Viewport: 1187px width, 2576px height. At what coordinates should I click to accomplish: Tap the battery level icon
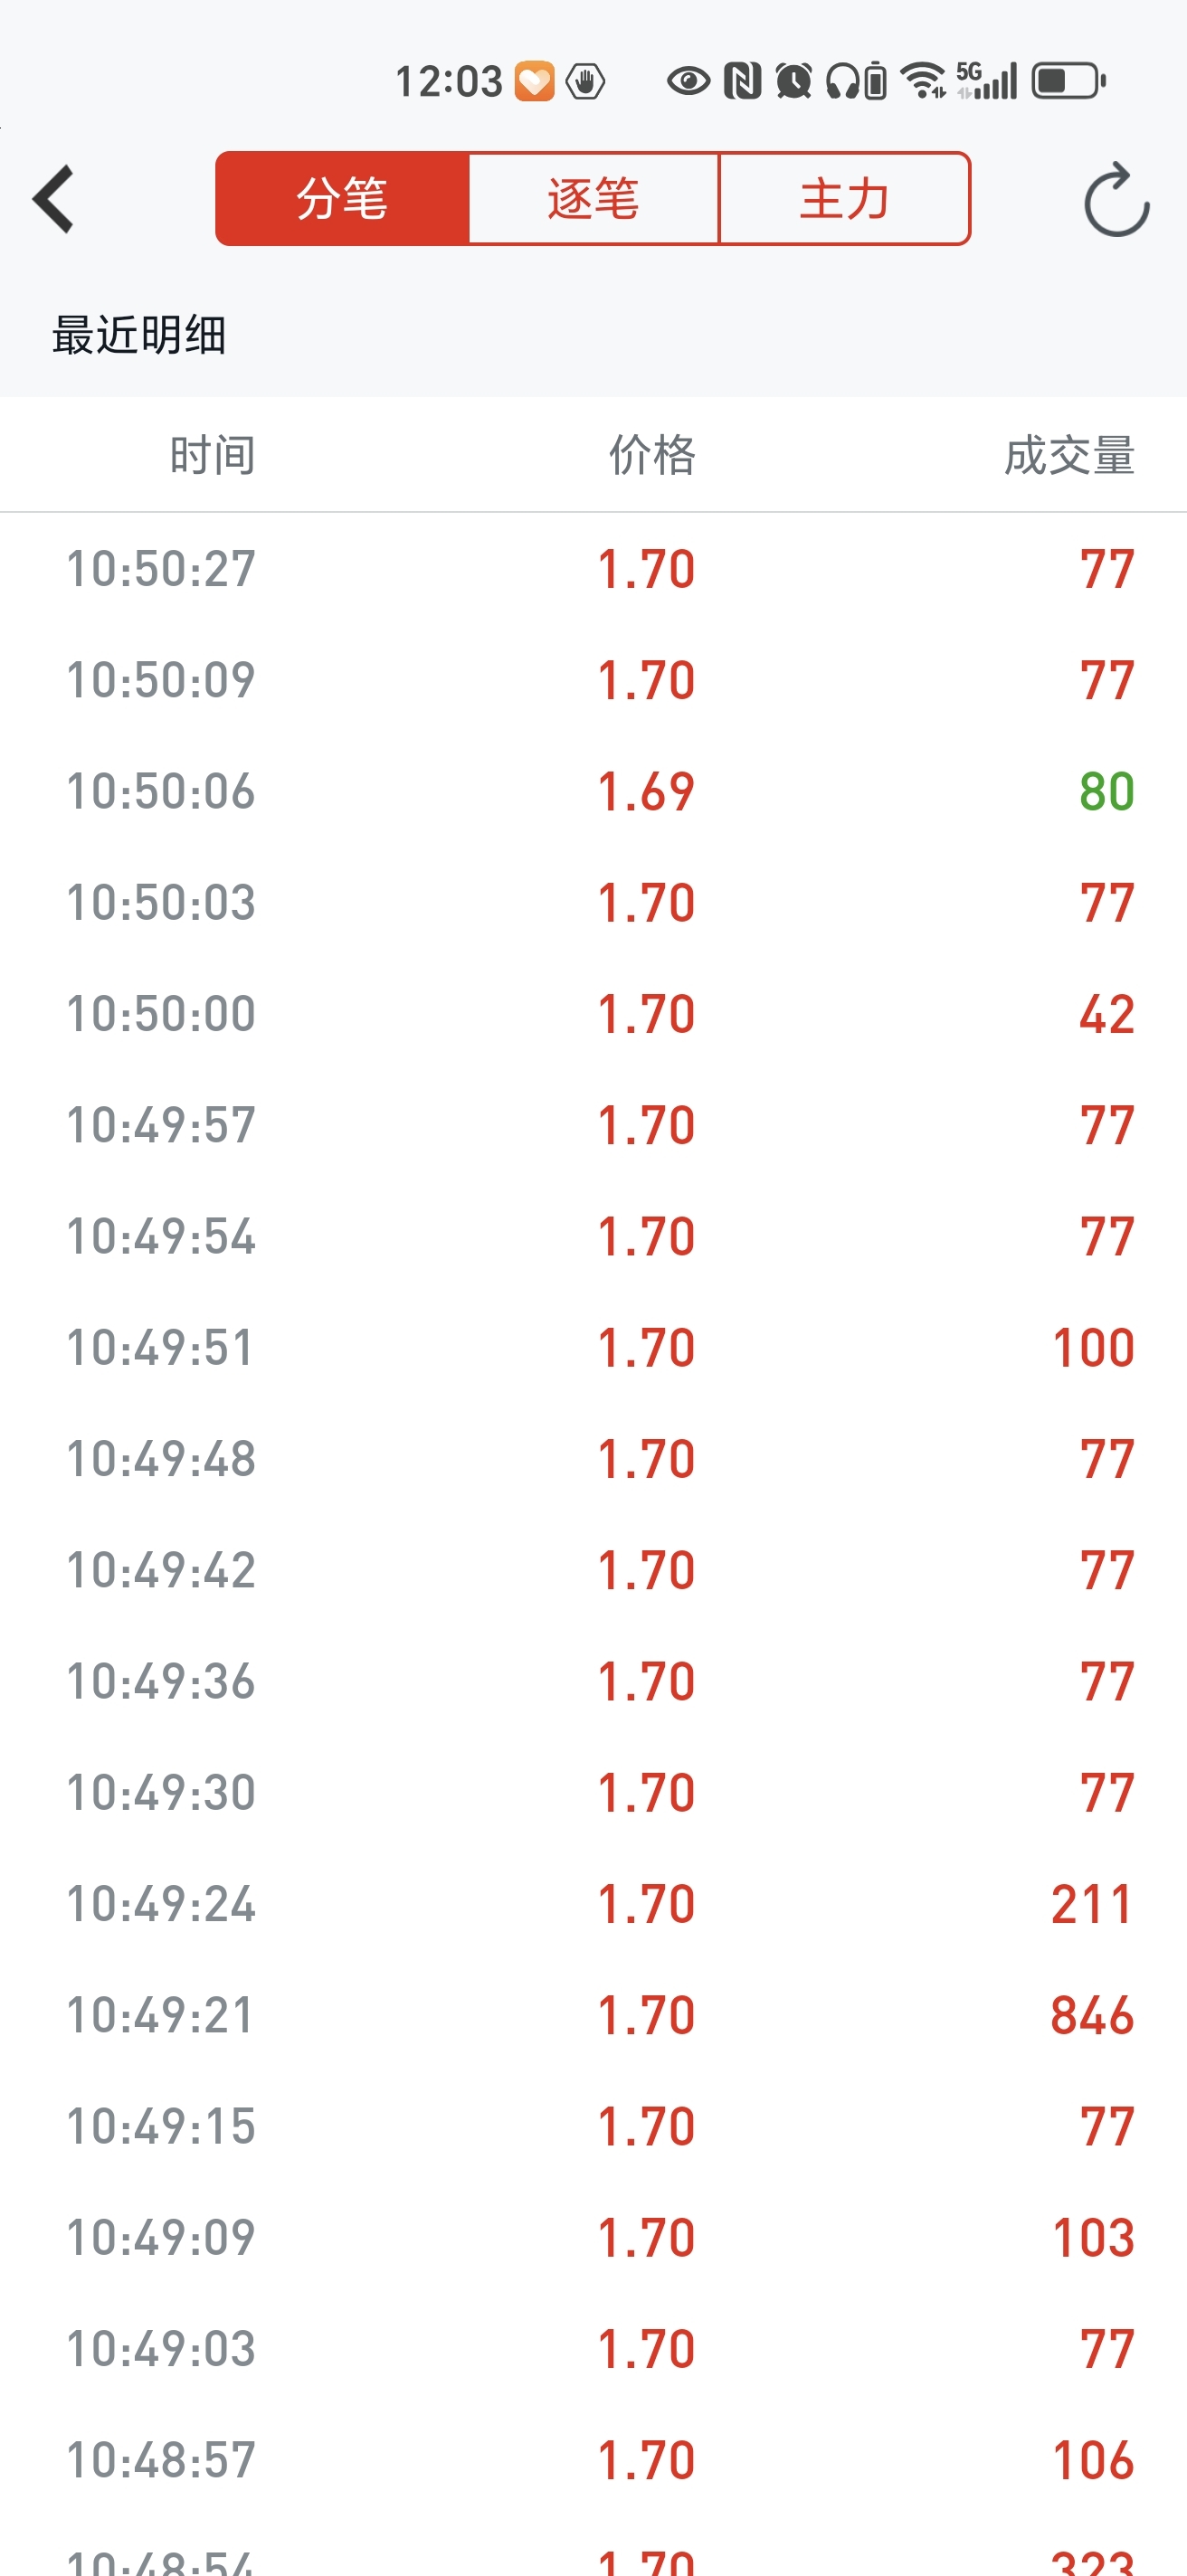click(1067, 81)
